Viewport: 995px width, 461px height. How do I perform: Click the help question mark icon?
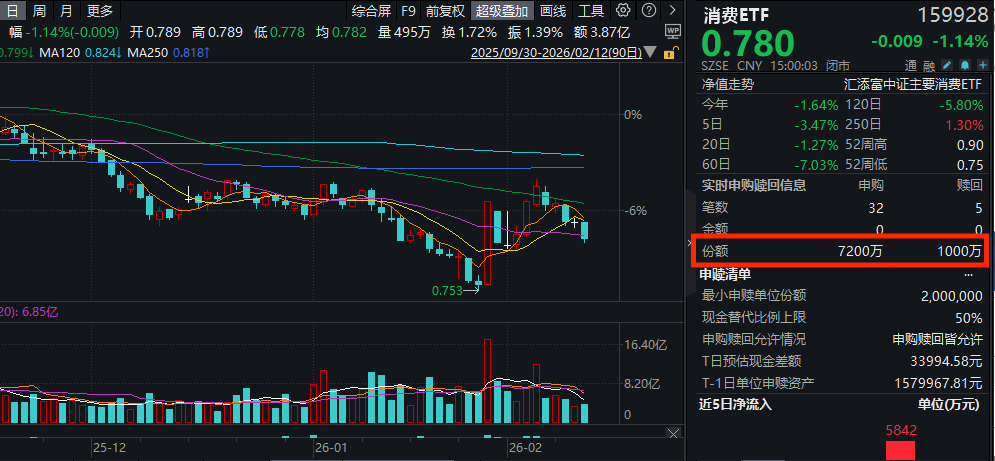click(x=646, y=11)
